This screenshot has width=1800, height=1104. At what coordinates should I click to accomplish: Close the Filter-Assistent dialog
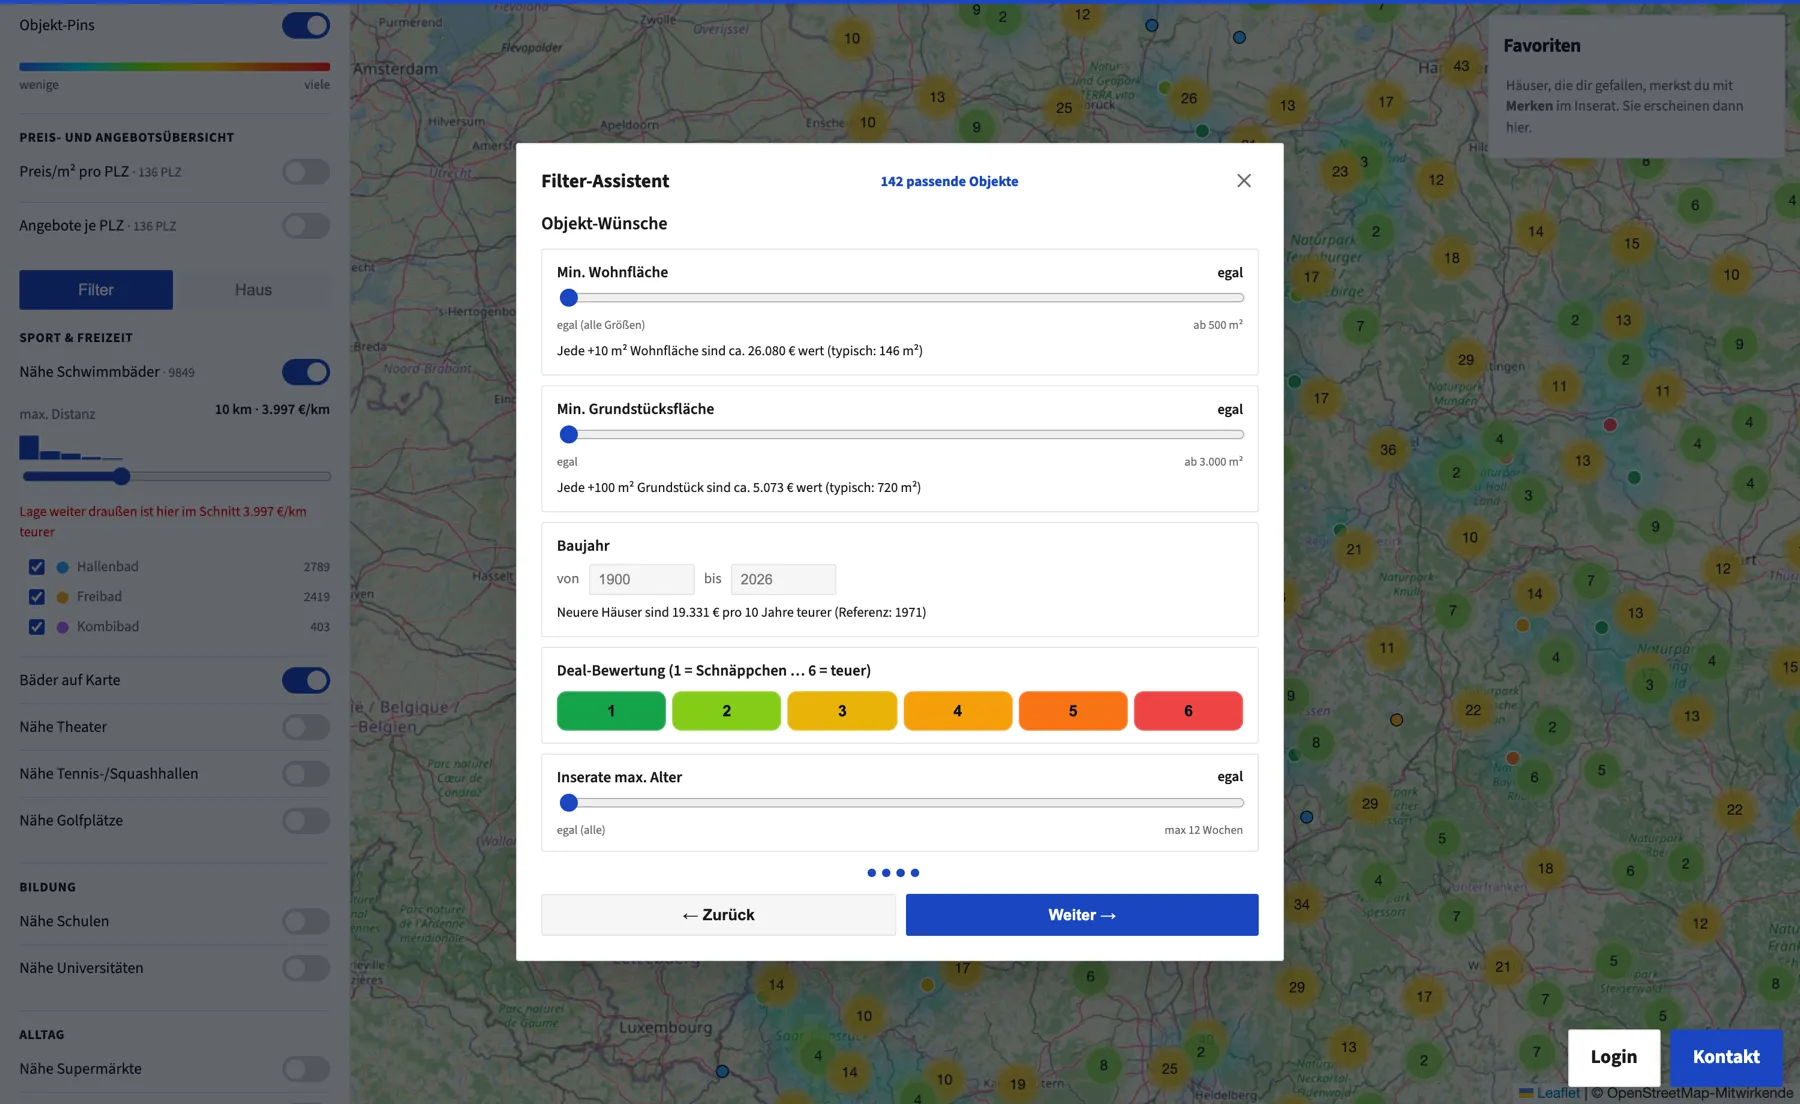tap(1243, 181)
